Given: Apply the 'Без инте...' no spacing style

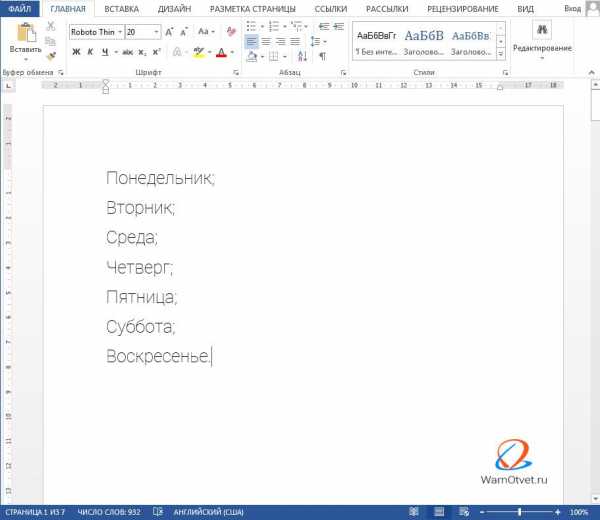Looking at the screenshot, I should click(x=377, y=42).
